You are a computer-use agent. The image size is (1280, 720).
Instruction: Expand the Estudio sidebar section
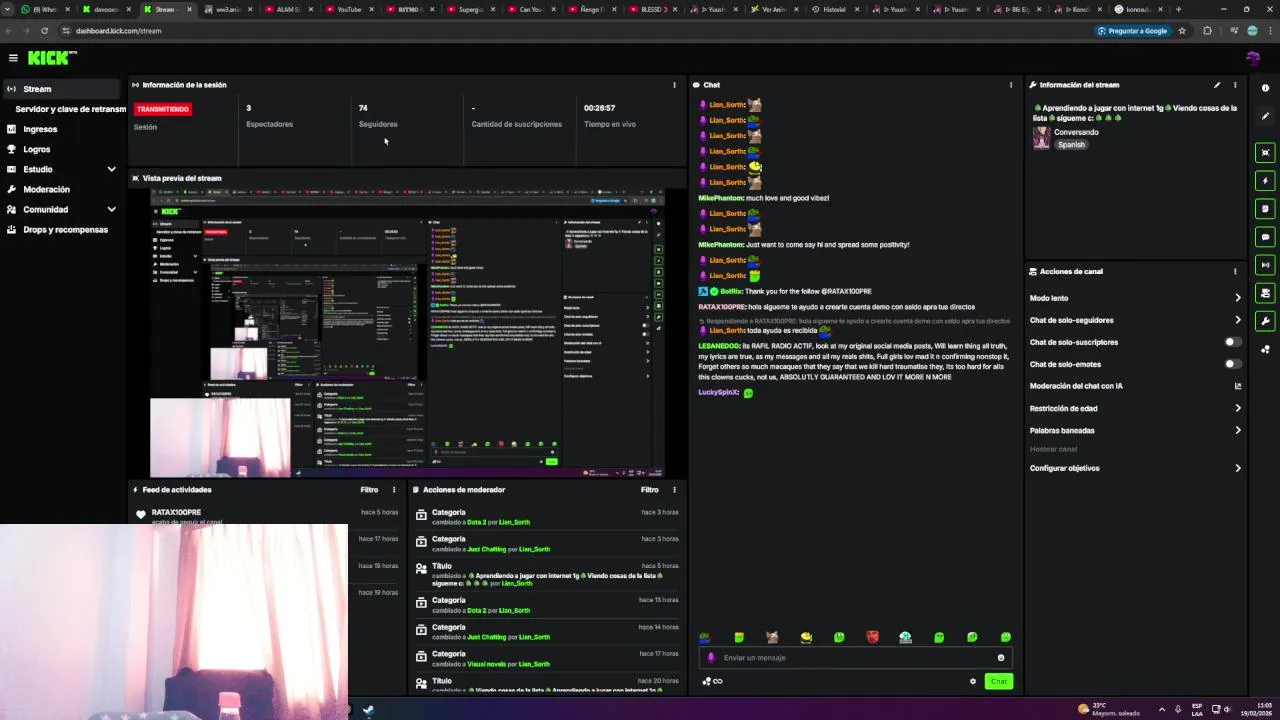[60, 169]
